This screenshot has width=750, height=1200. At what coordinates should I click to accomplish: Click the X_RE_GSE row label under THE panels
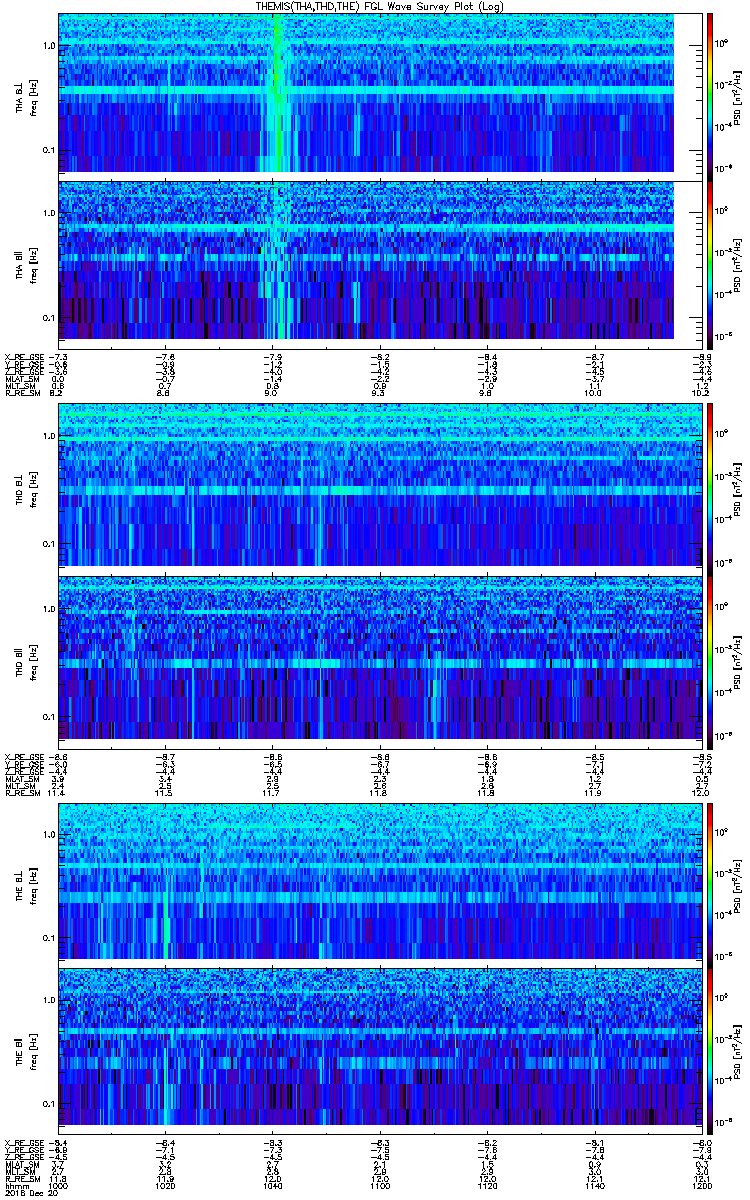click(x=24, y=1143)
